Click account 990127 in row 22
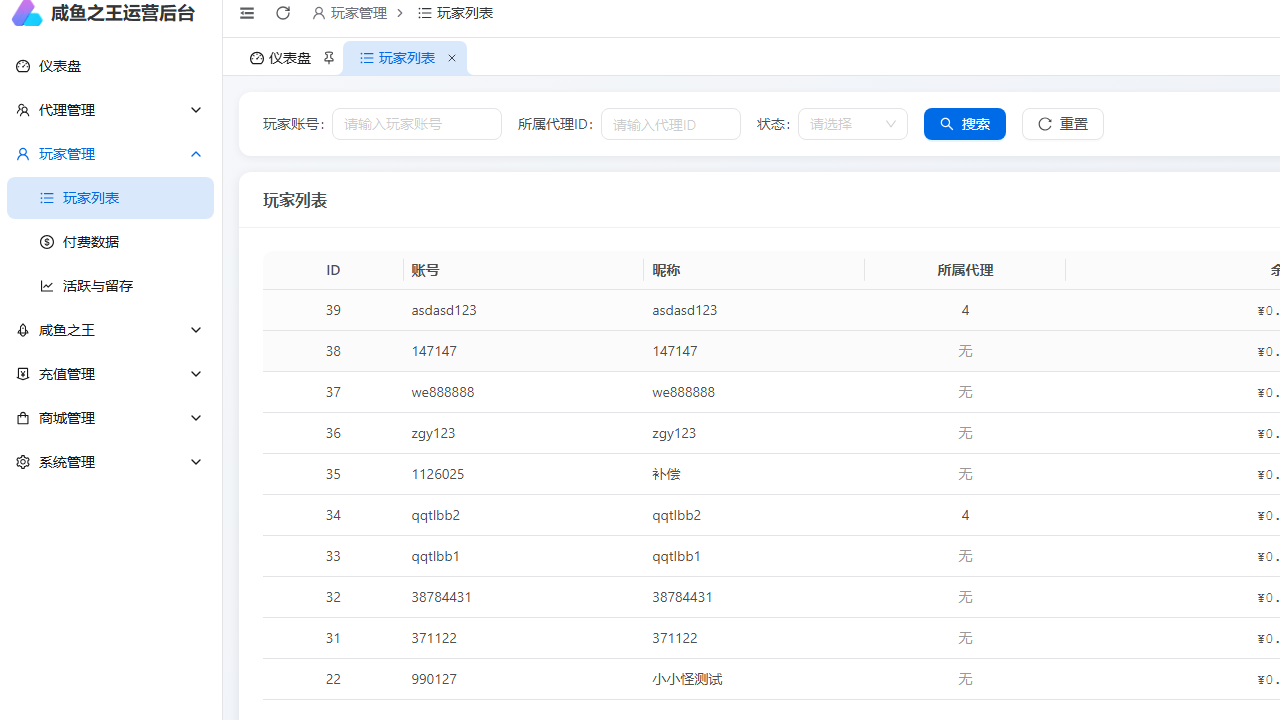1280x720 pixels. click(434, 679)
